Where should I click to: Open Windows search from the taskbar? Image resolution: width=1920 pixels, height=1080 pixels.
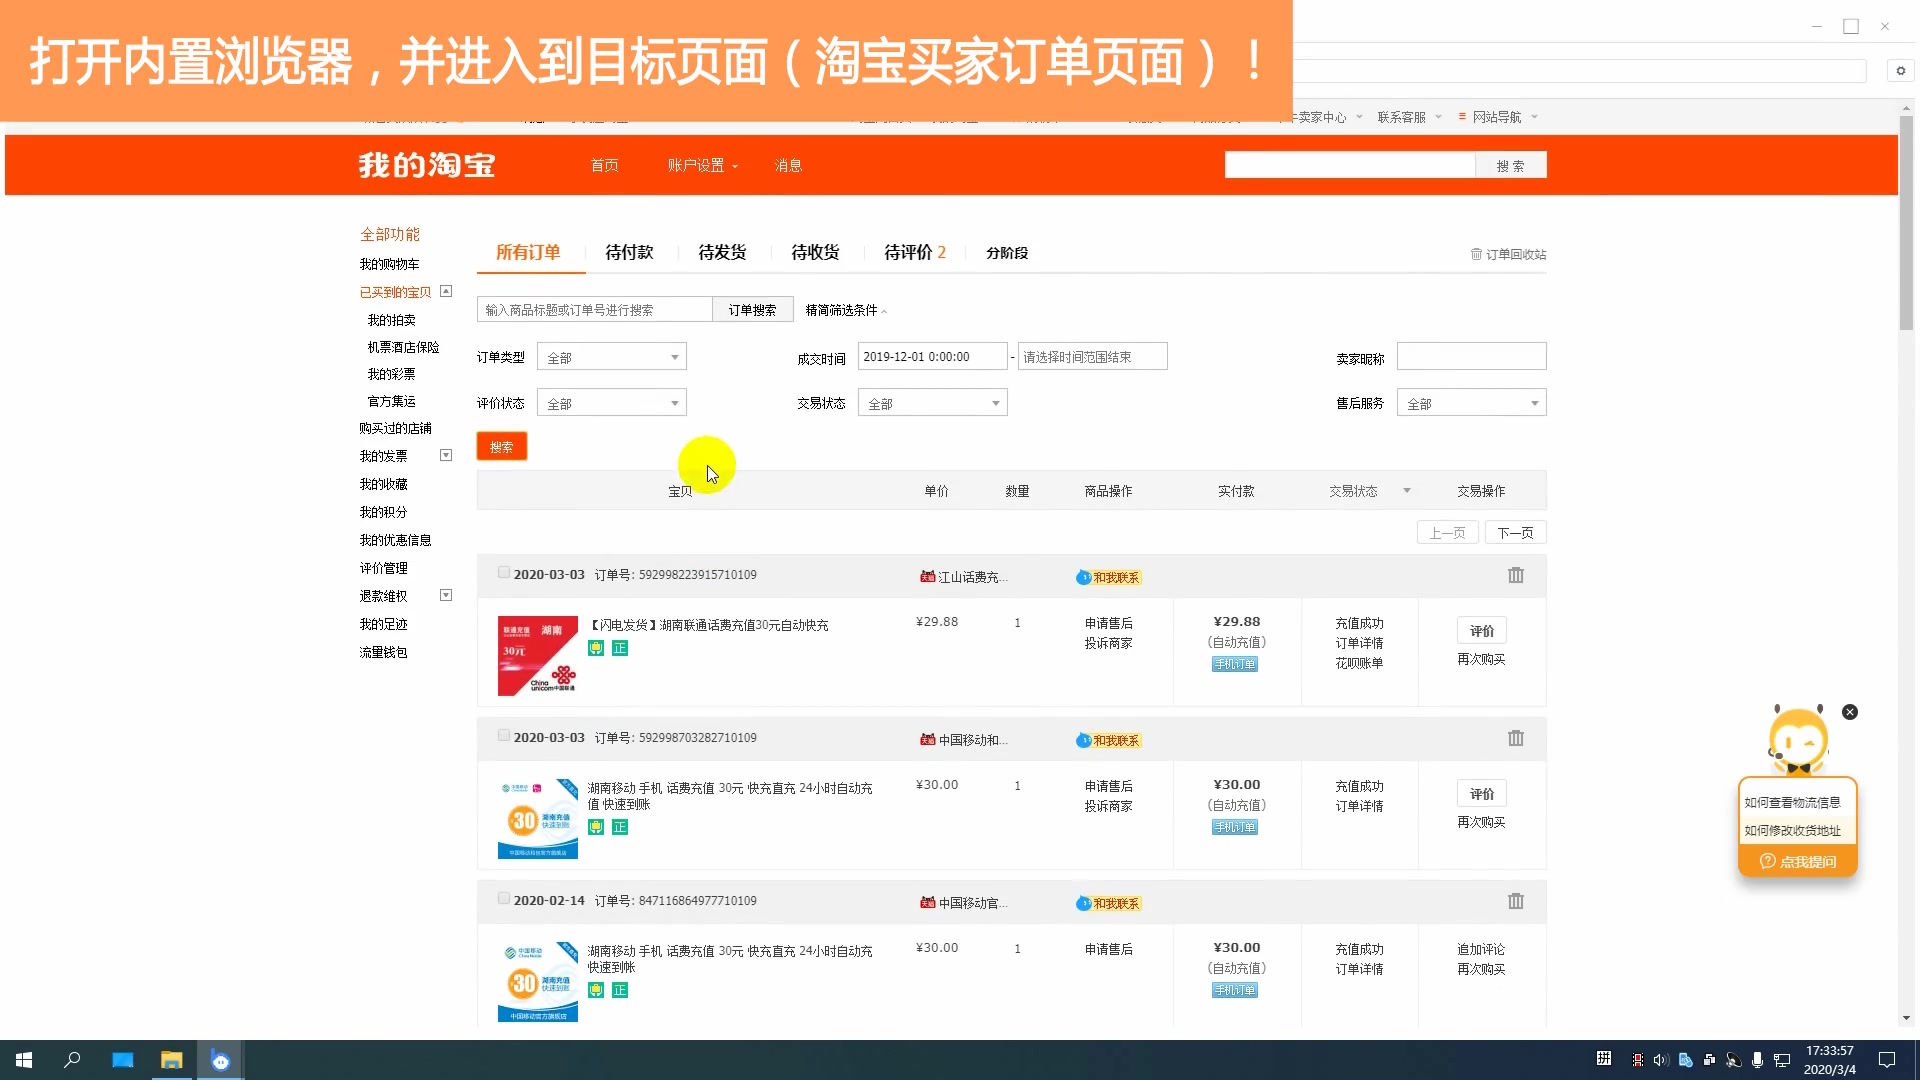point(72,1060)
